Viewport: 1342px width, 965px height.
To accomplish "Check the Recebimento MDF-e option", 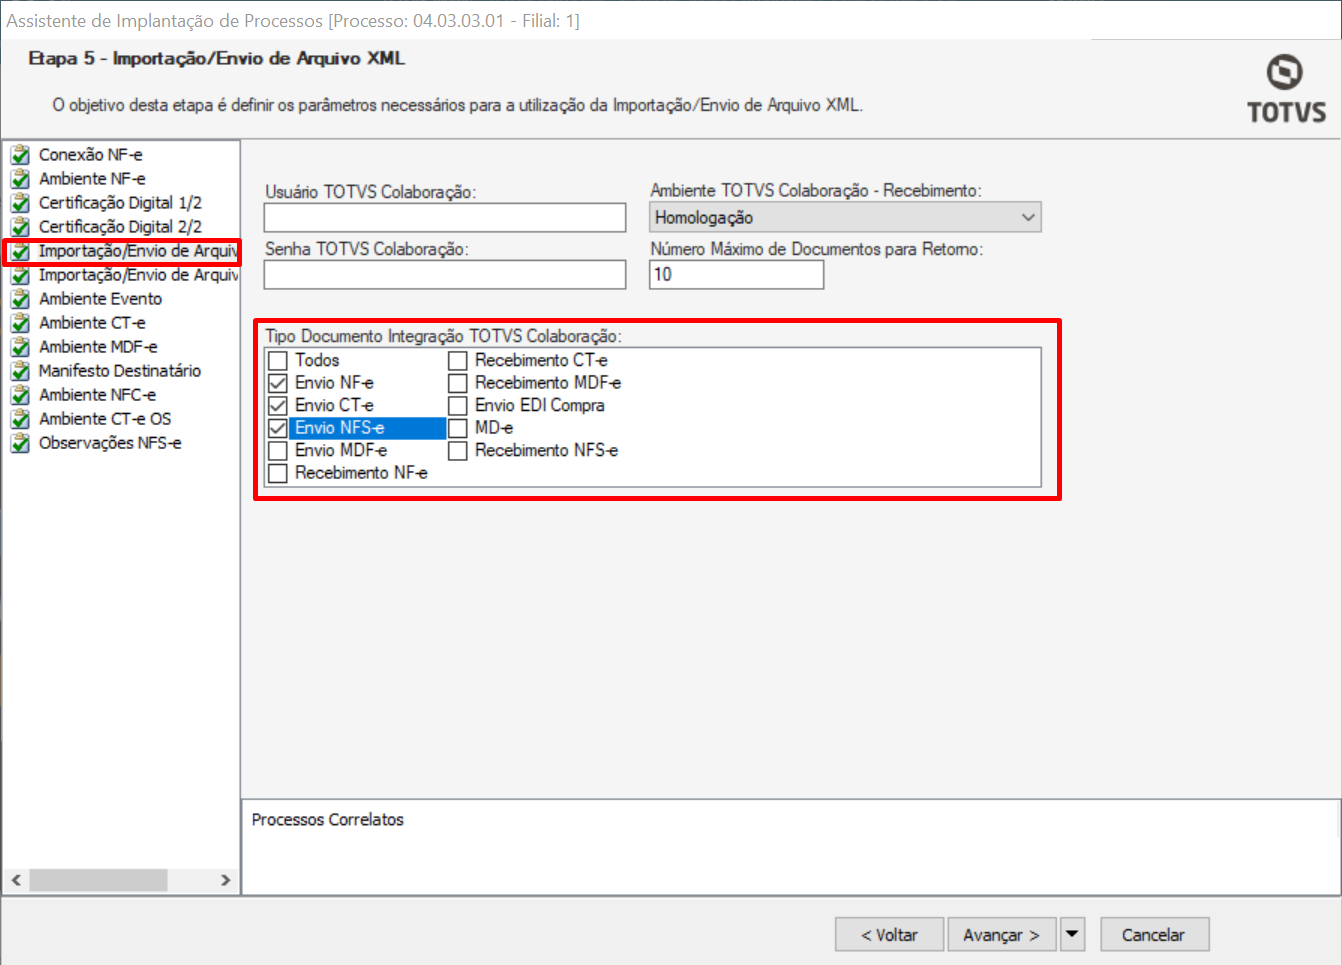I will [x=458, y=383].
